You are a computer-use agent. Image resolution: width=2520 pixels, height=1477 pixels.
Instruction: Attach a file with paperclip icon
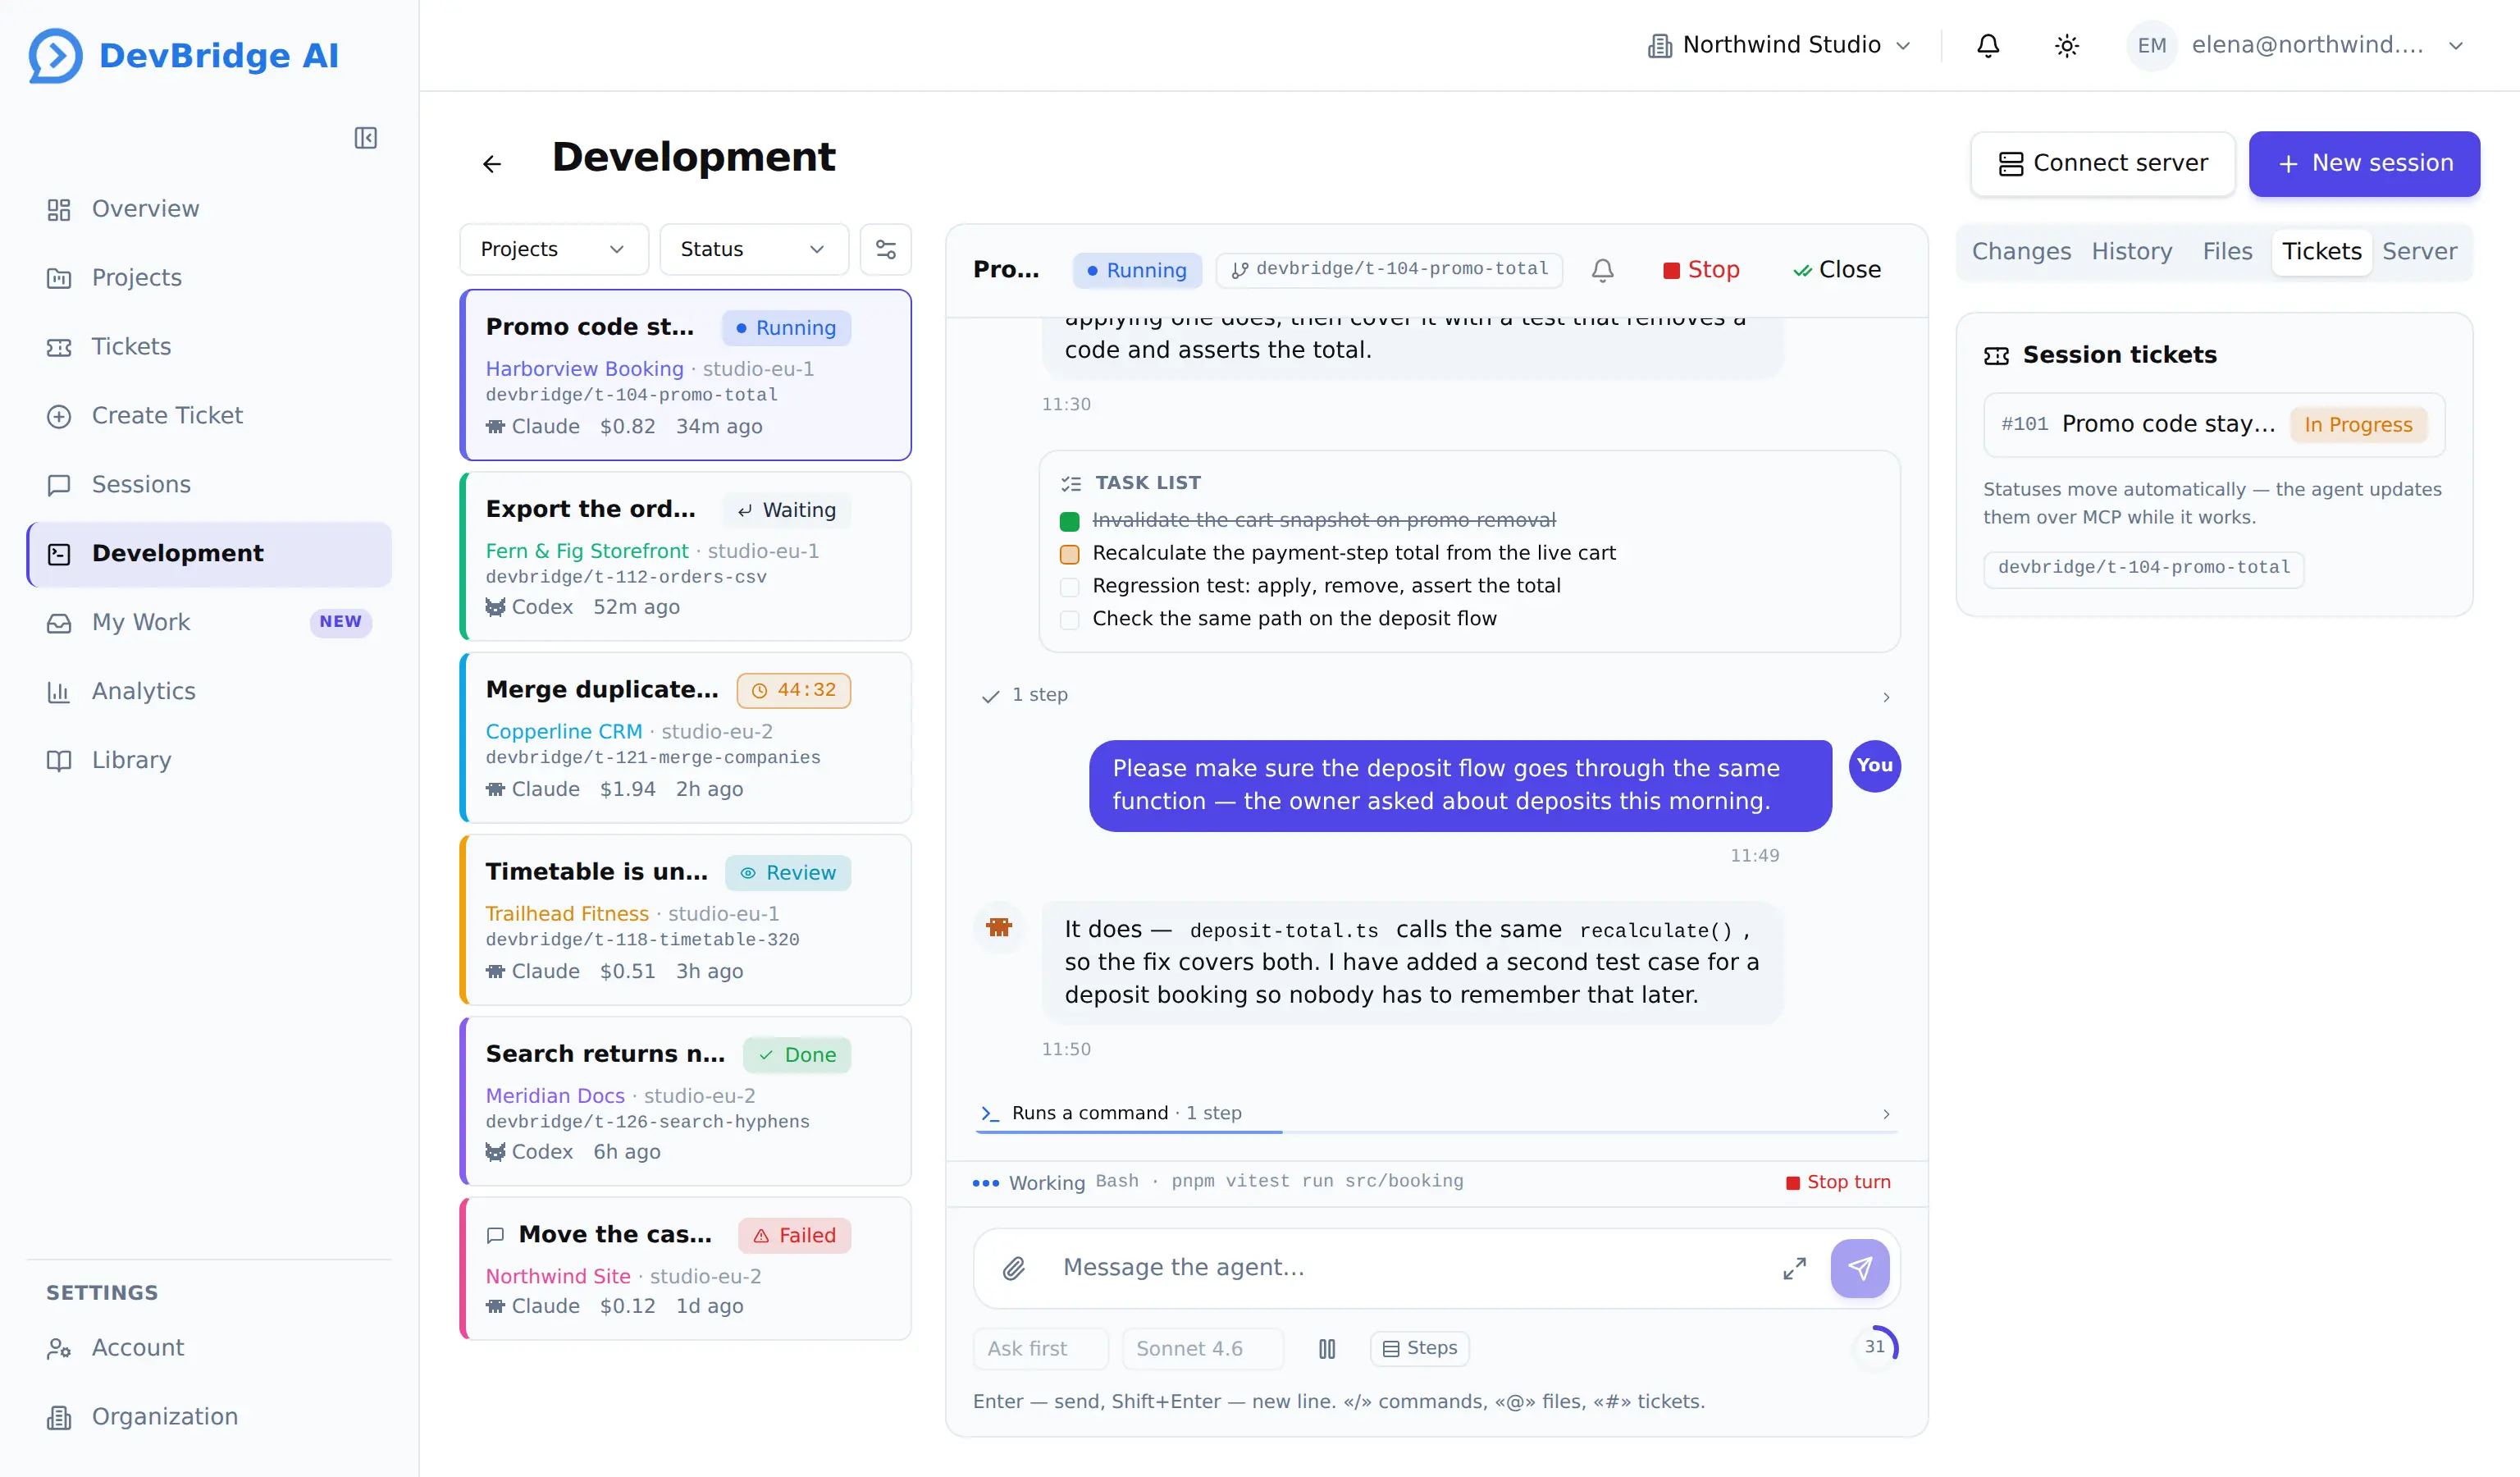coord(1014,1269)
